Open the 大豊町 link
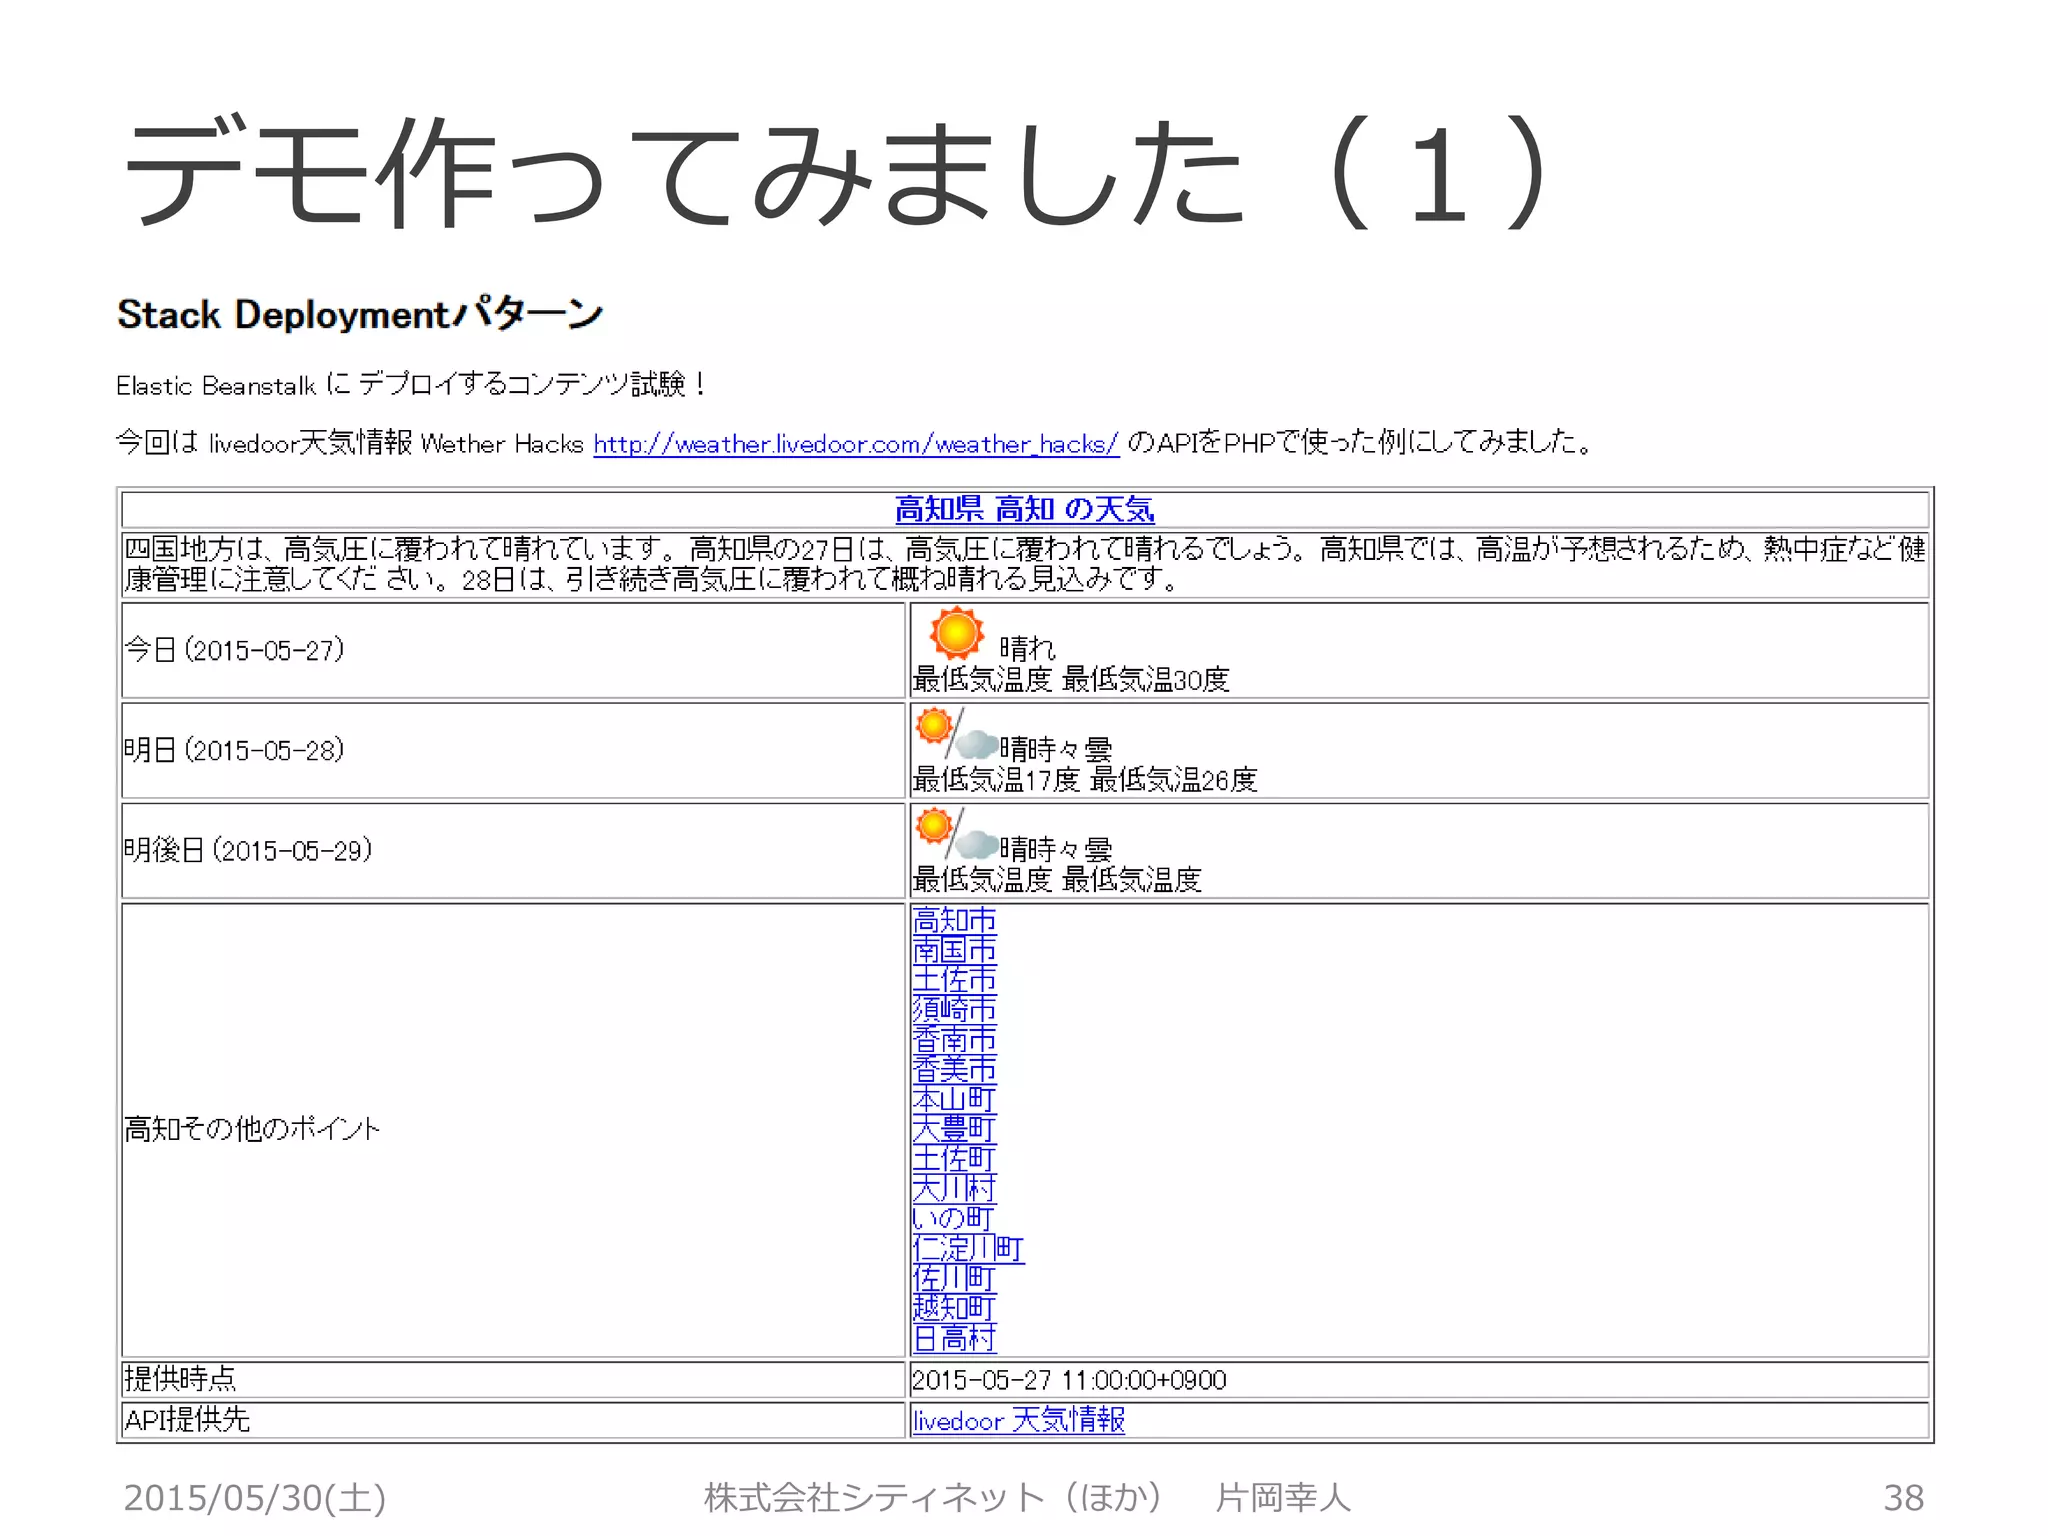Image resolution: width=2048 pixels, height=1536 pixels. (954, 1129)
